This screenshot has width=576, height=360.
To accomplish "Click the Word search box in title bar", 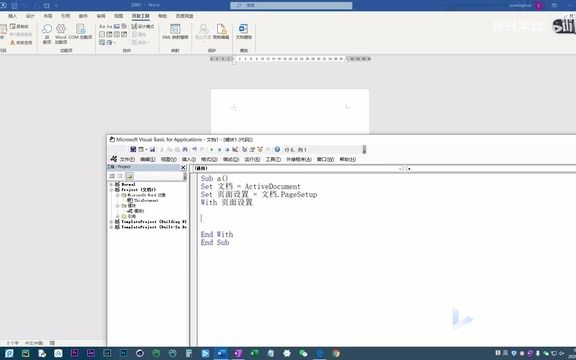I will 291,5.
